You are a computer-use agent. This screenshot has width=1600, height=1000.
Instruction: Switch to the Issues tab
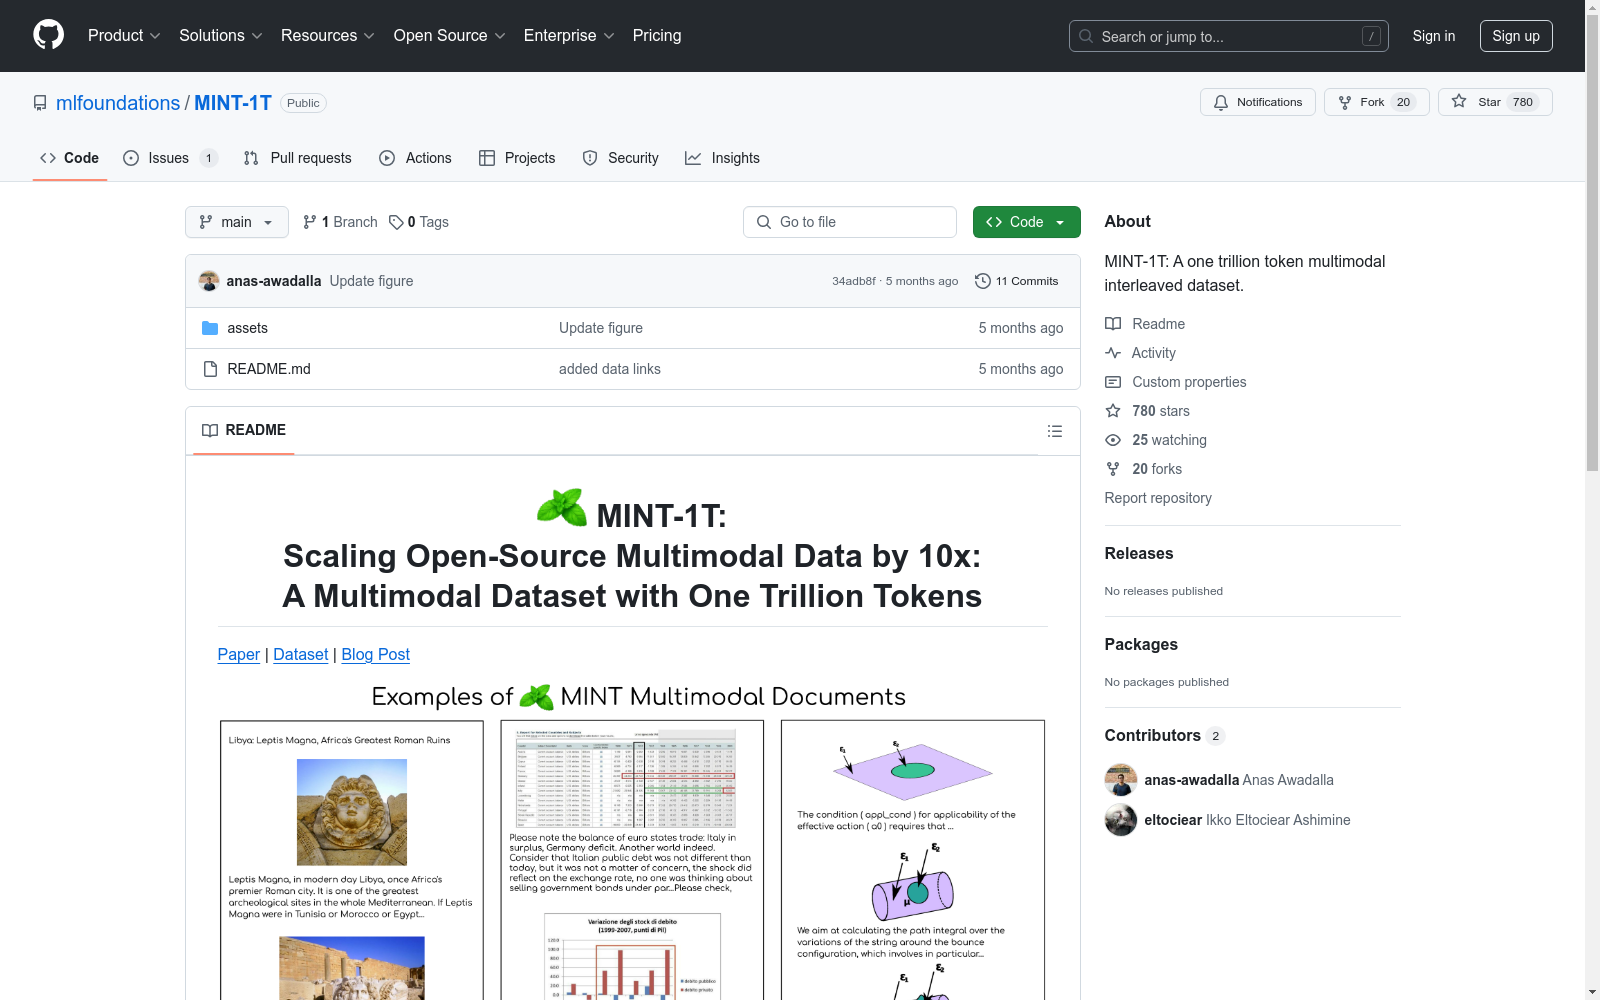tap(170, 158)
